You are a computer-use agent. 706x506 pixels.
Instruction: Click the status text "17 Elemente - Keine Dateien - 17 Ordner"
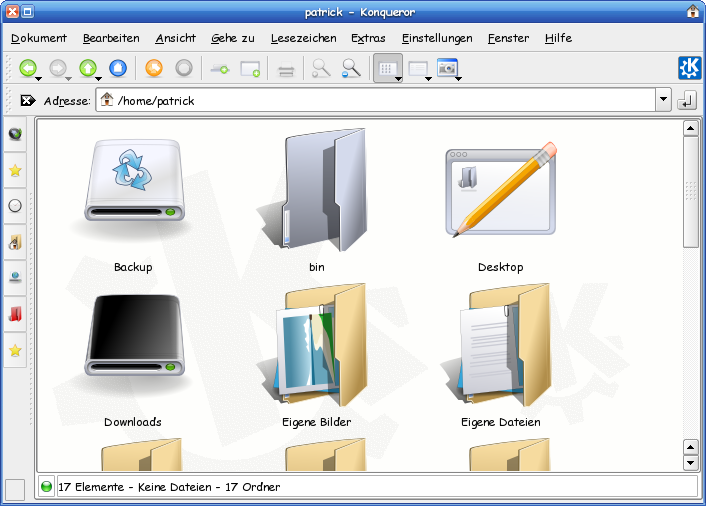169,487
